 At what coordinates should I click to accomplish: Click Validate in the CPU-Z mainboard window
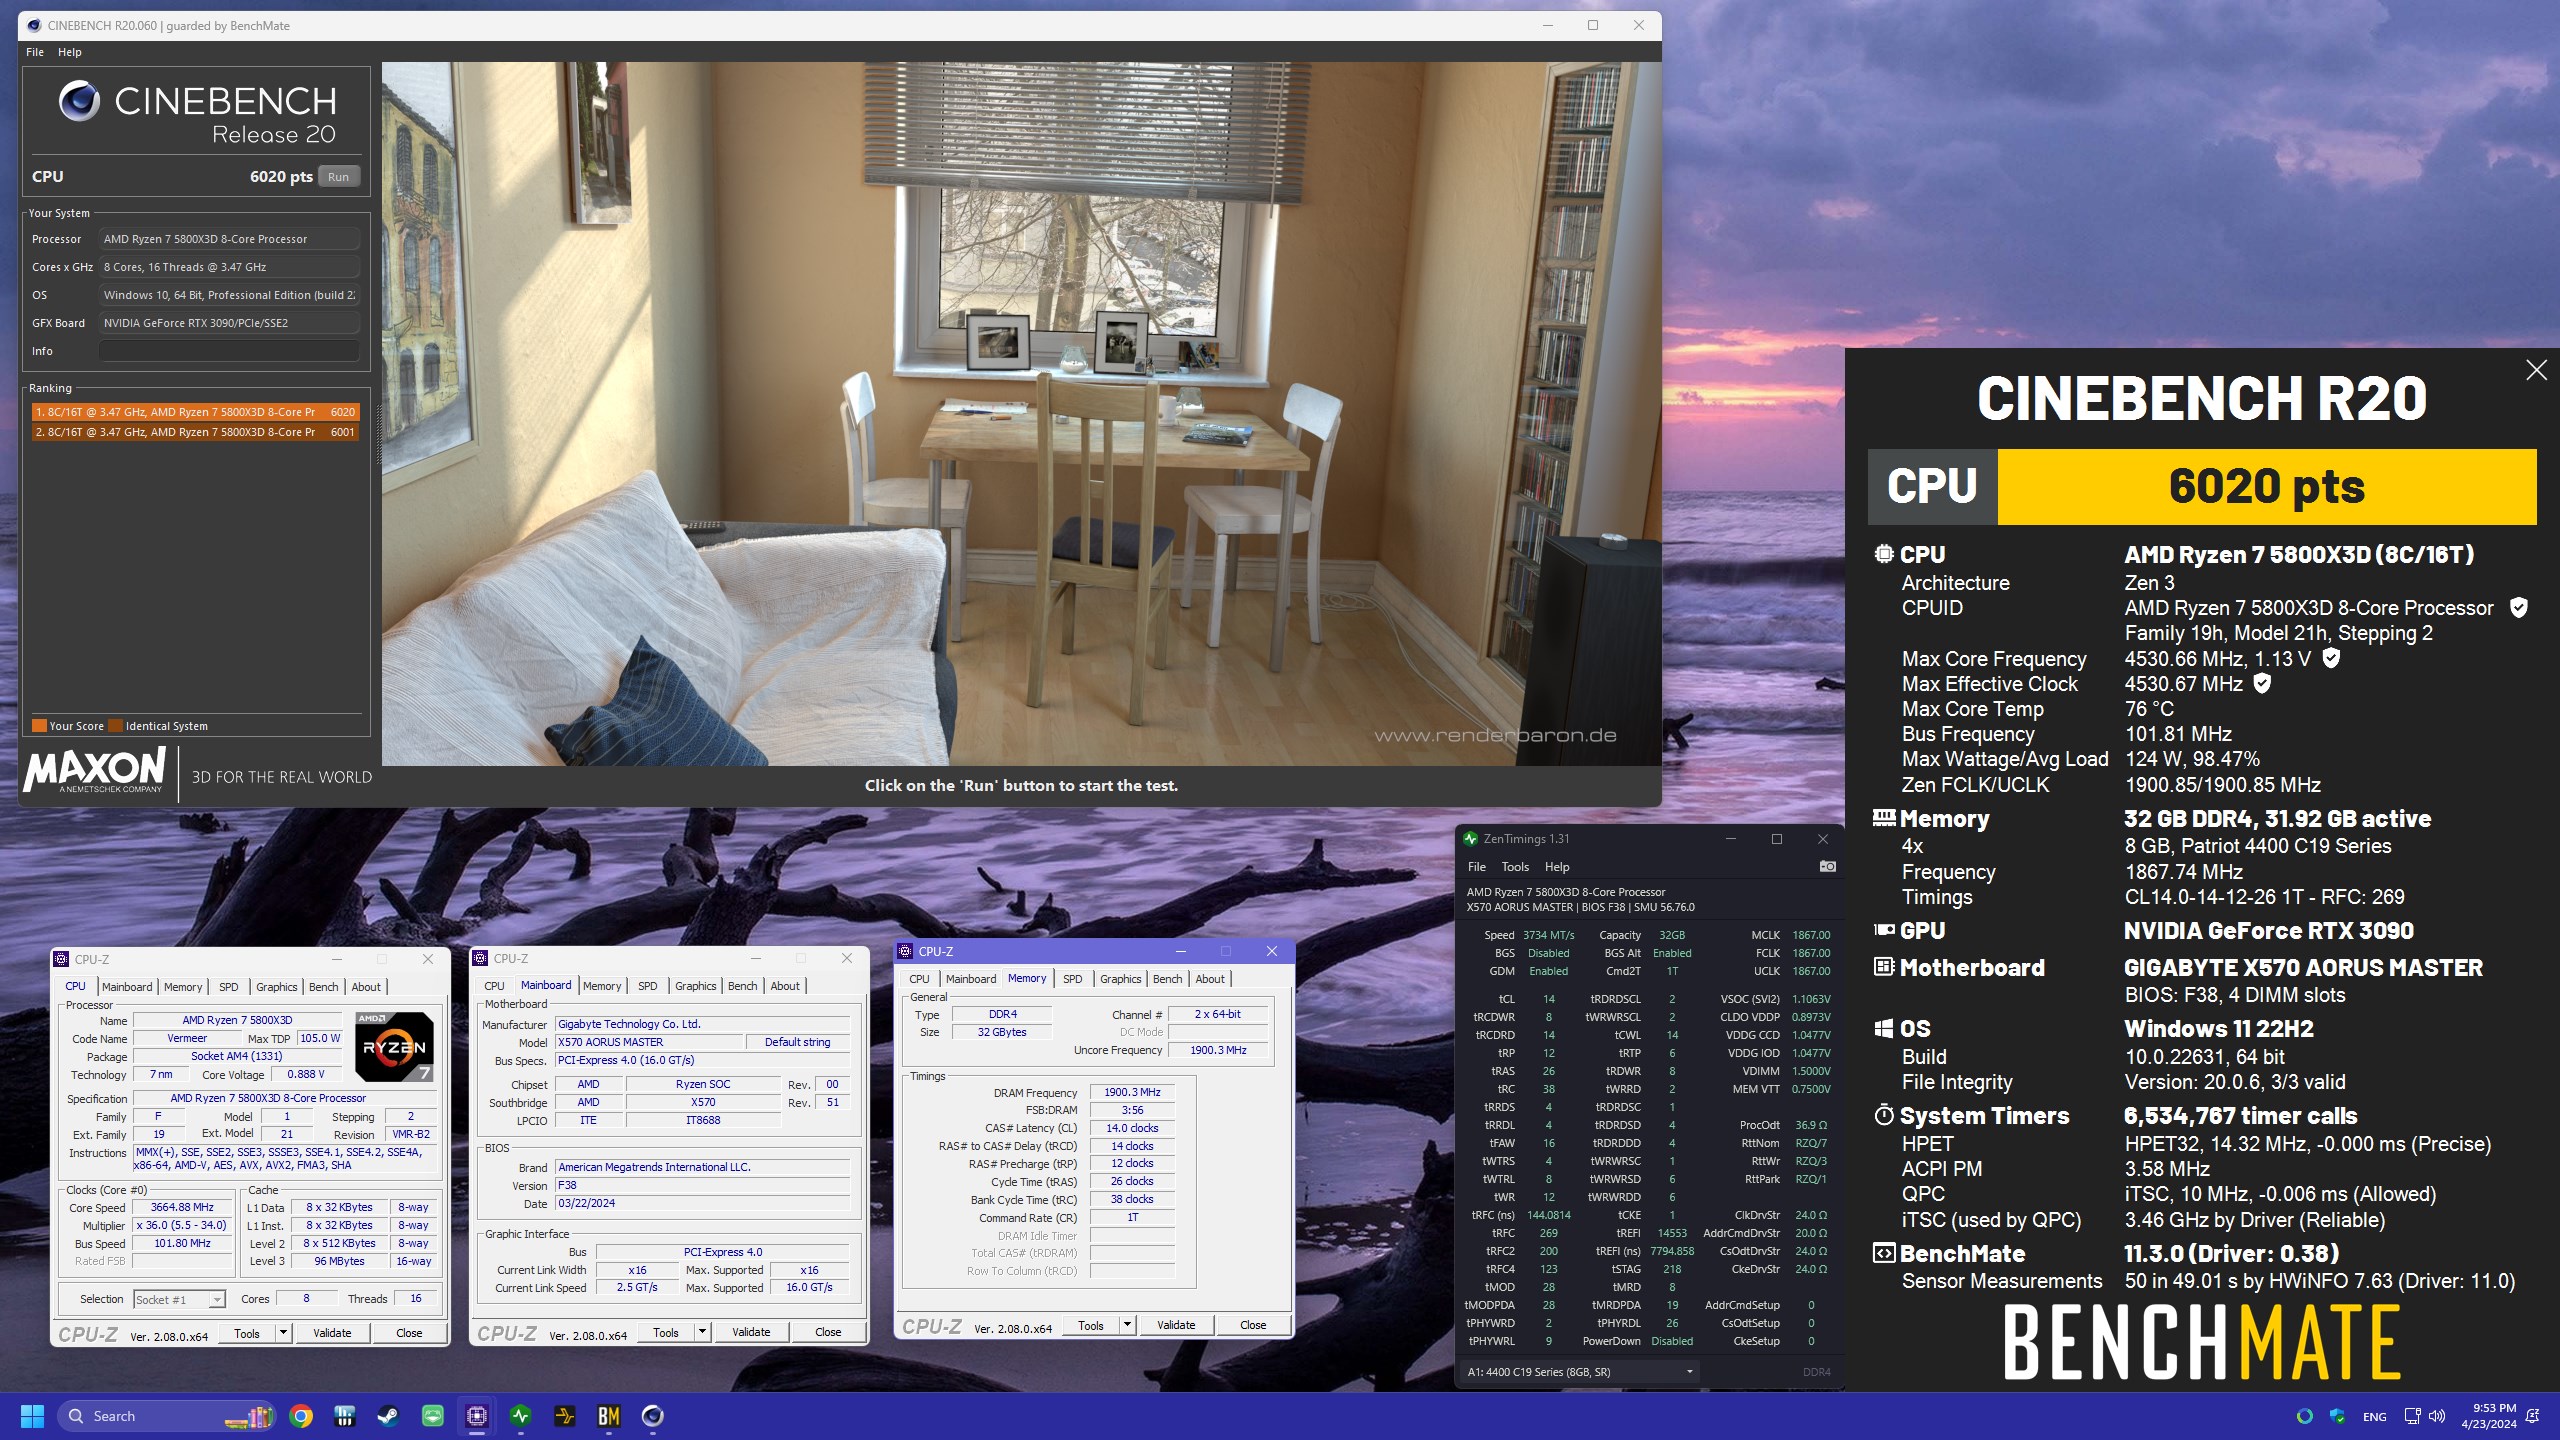click(751, 1332)
